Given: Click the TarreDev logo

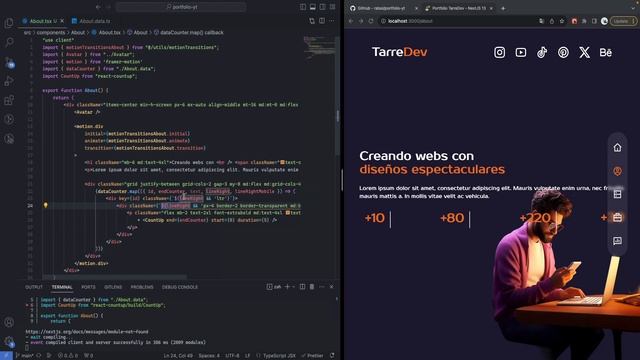Looking at the screenshot, I should tap(400, 52).
